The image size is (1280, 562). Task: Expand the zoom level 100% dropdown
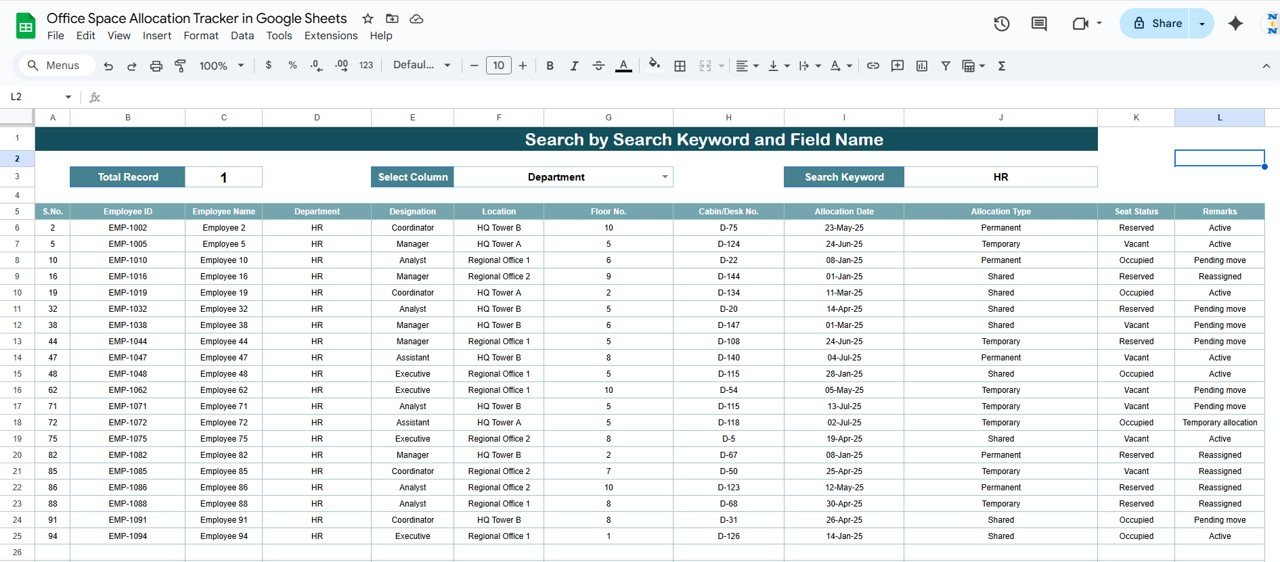pyautogui.click(x=222, y=66)
